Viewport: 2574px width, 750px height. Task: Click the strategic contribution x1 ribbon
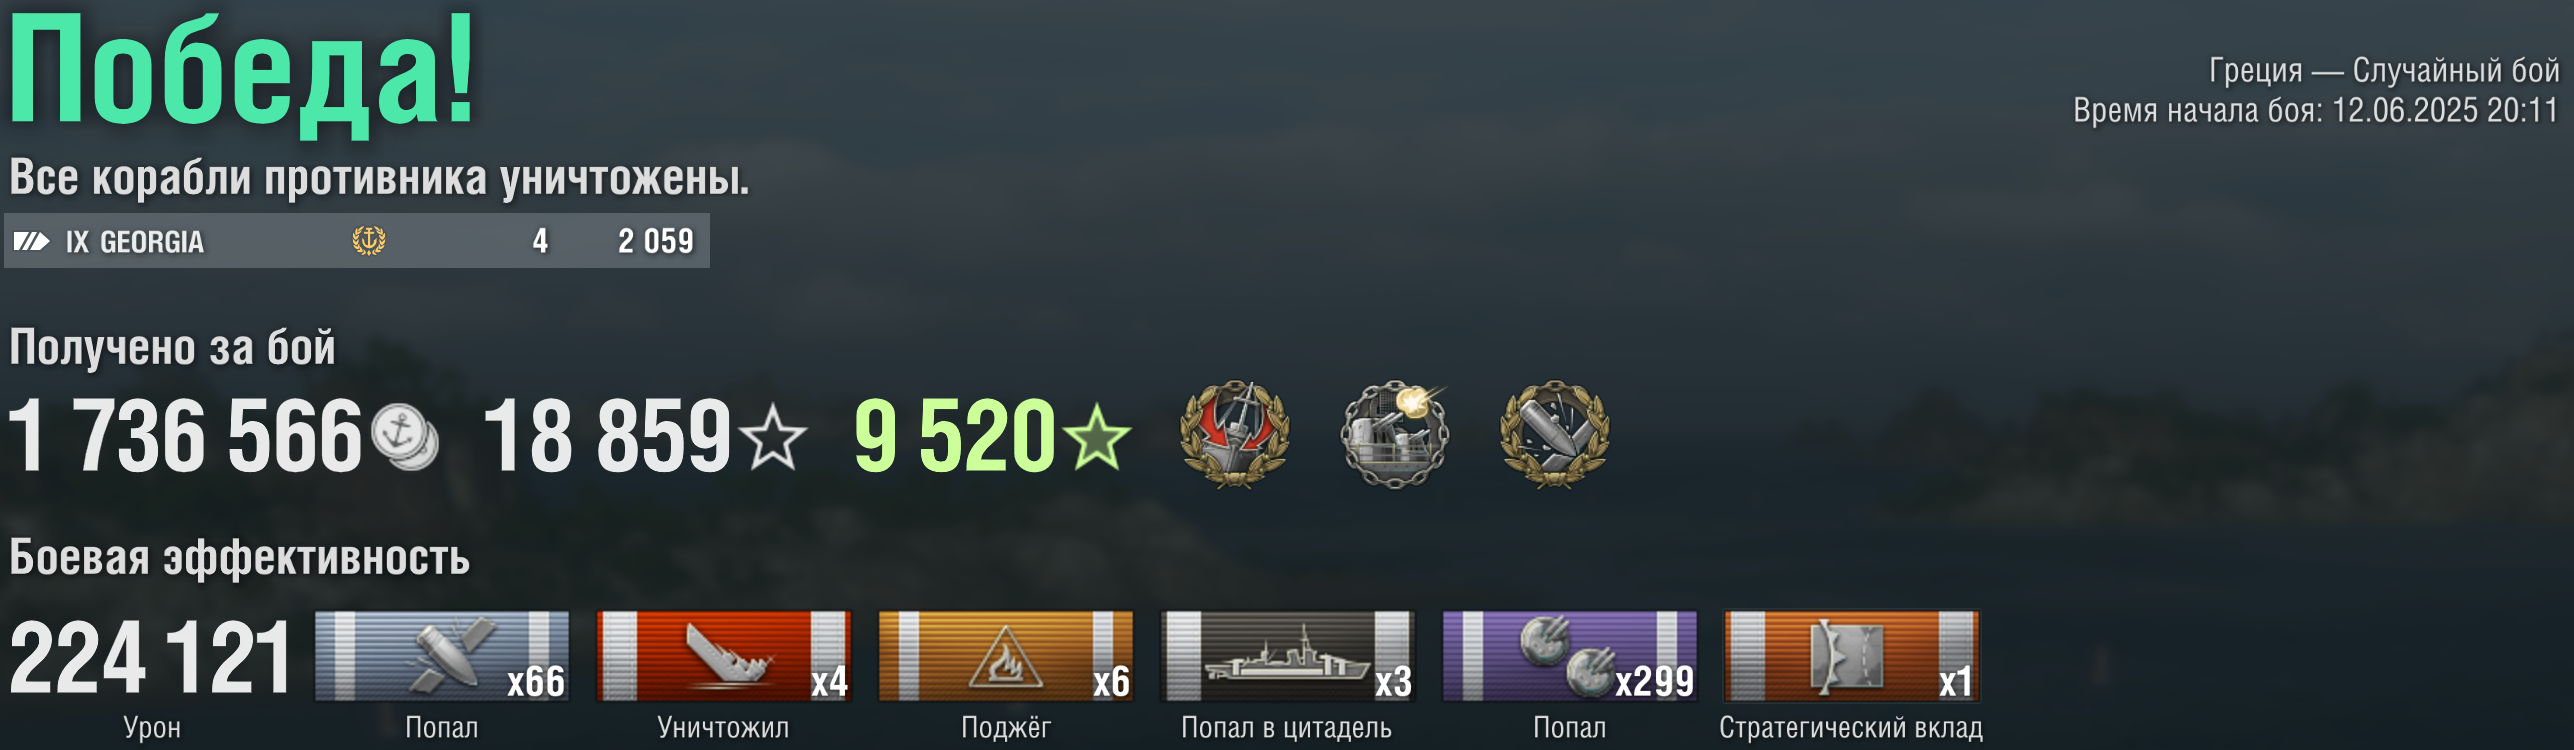tap(1852, 656)
